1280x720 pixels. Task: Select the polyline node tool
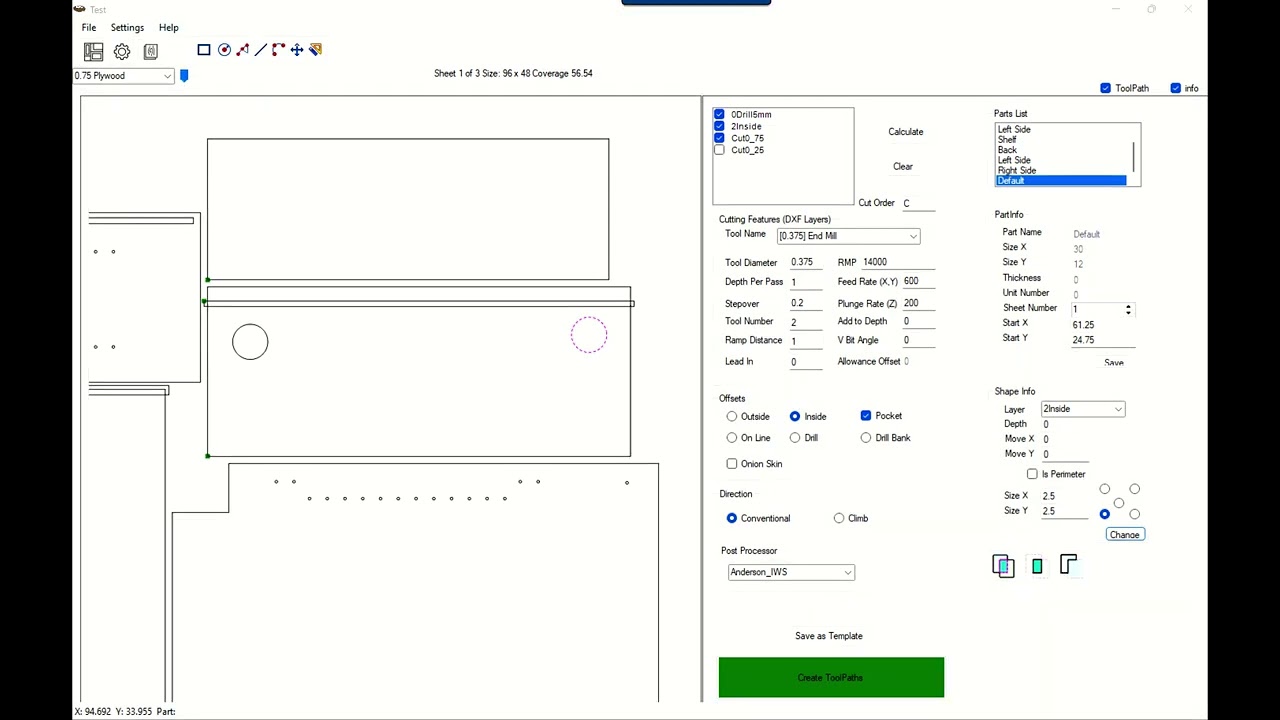click(x=242, y=50)
